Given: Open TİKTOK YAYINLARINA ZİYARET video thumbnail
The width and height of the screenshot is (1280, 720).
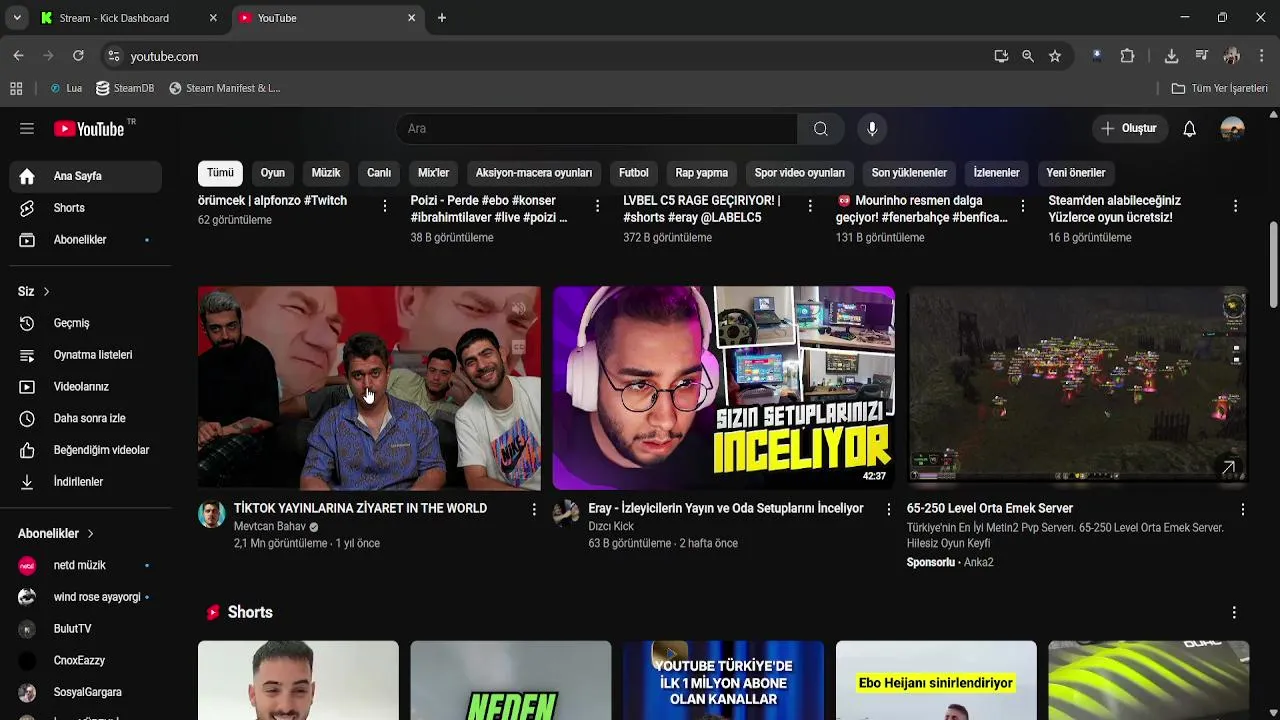Looking at the screenshot, I should pyautogui.click(x=369, y=388).
